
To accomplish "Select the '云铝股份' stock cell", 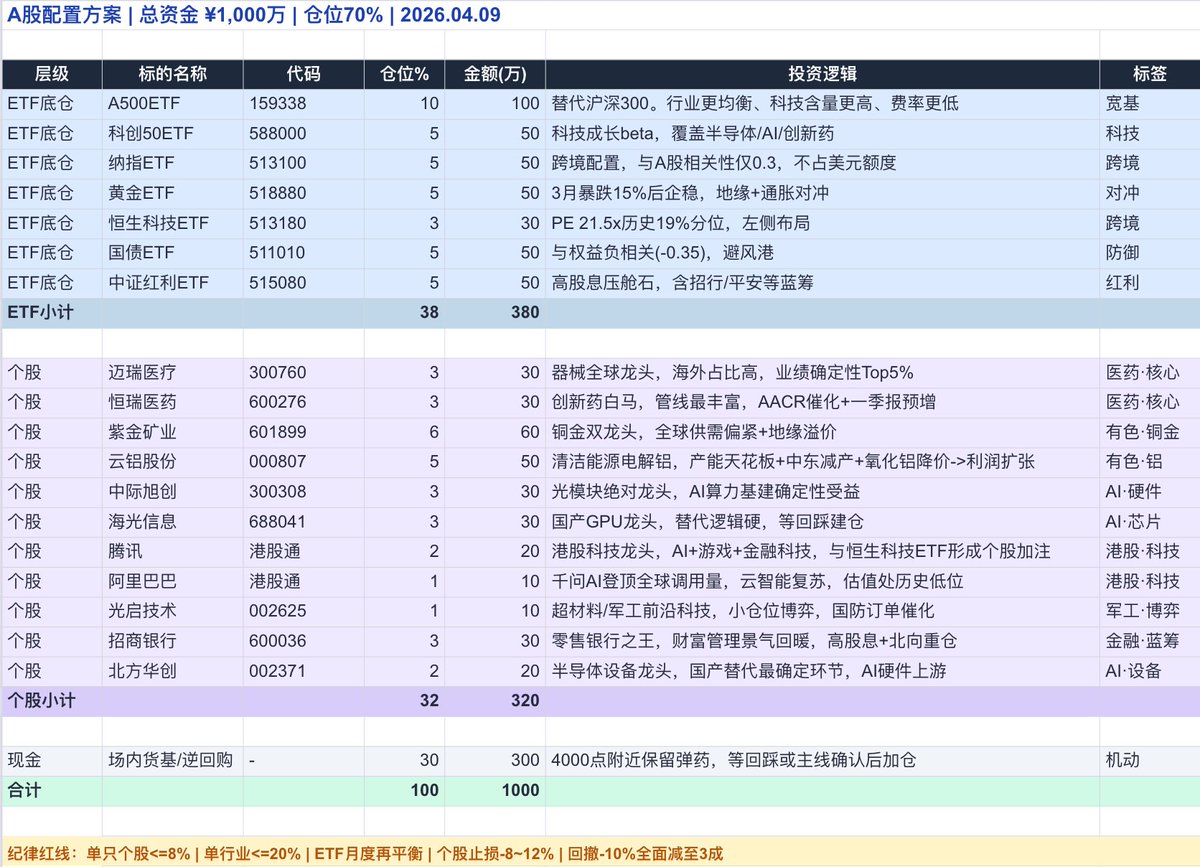I will pos(172,462).
